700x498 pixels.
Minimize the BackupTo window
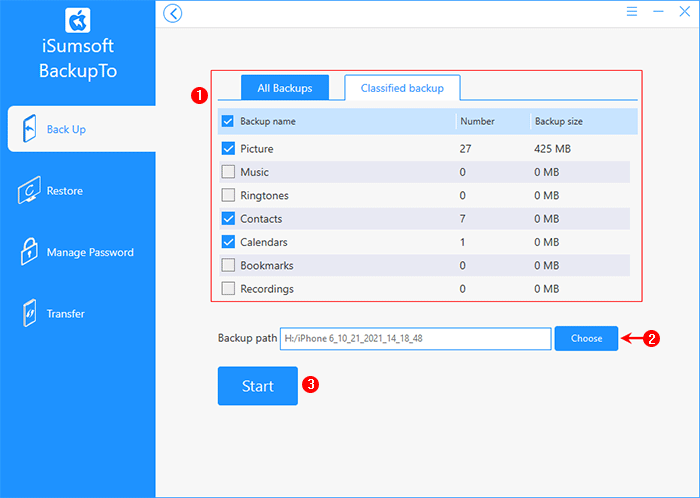point(658,12)
